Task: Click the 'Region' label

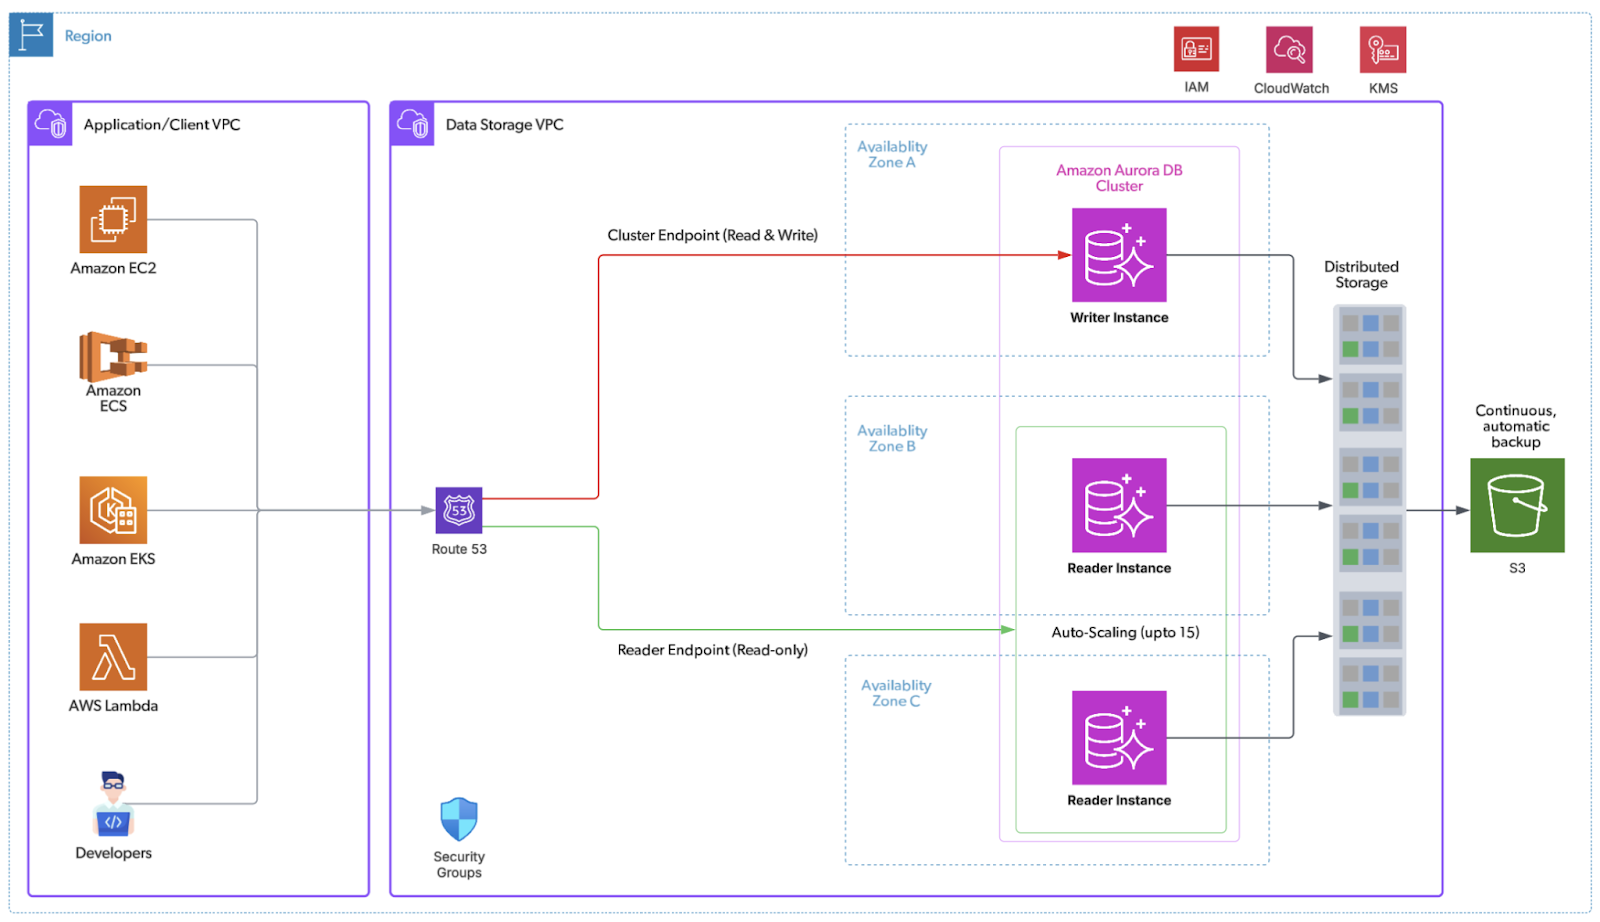Action: tap(88, 36)
